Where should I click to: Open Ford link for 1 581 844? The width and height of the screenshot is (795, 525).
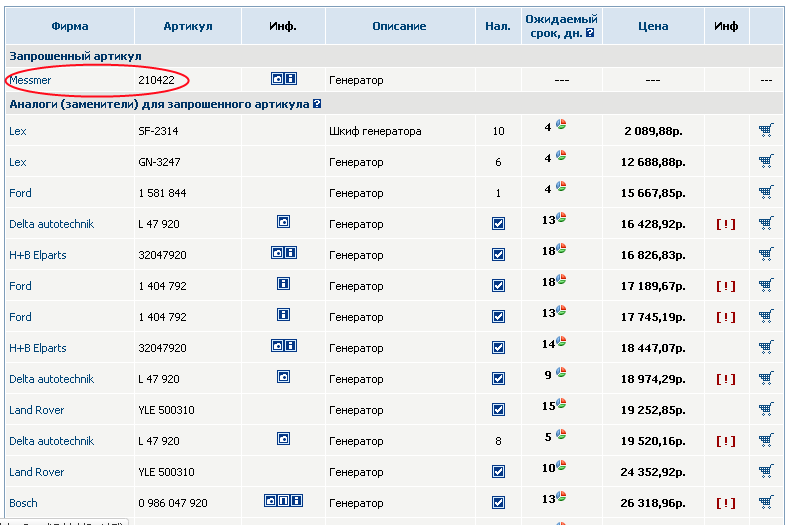20,193
